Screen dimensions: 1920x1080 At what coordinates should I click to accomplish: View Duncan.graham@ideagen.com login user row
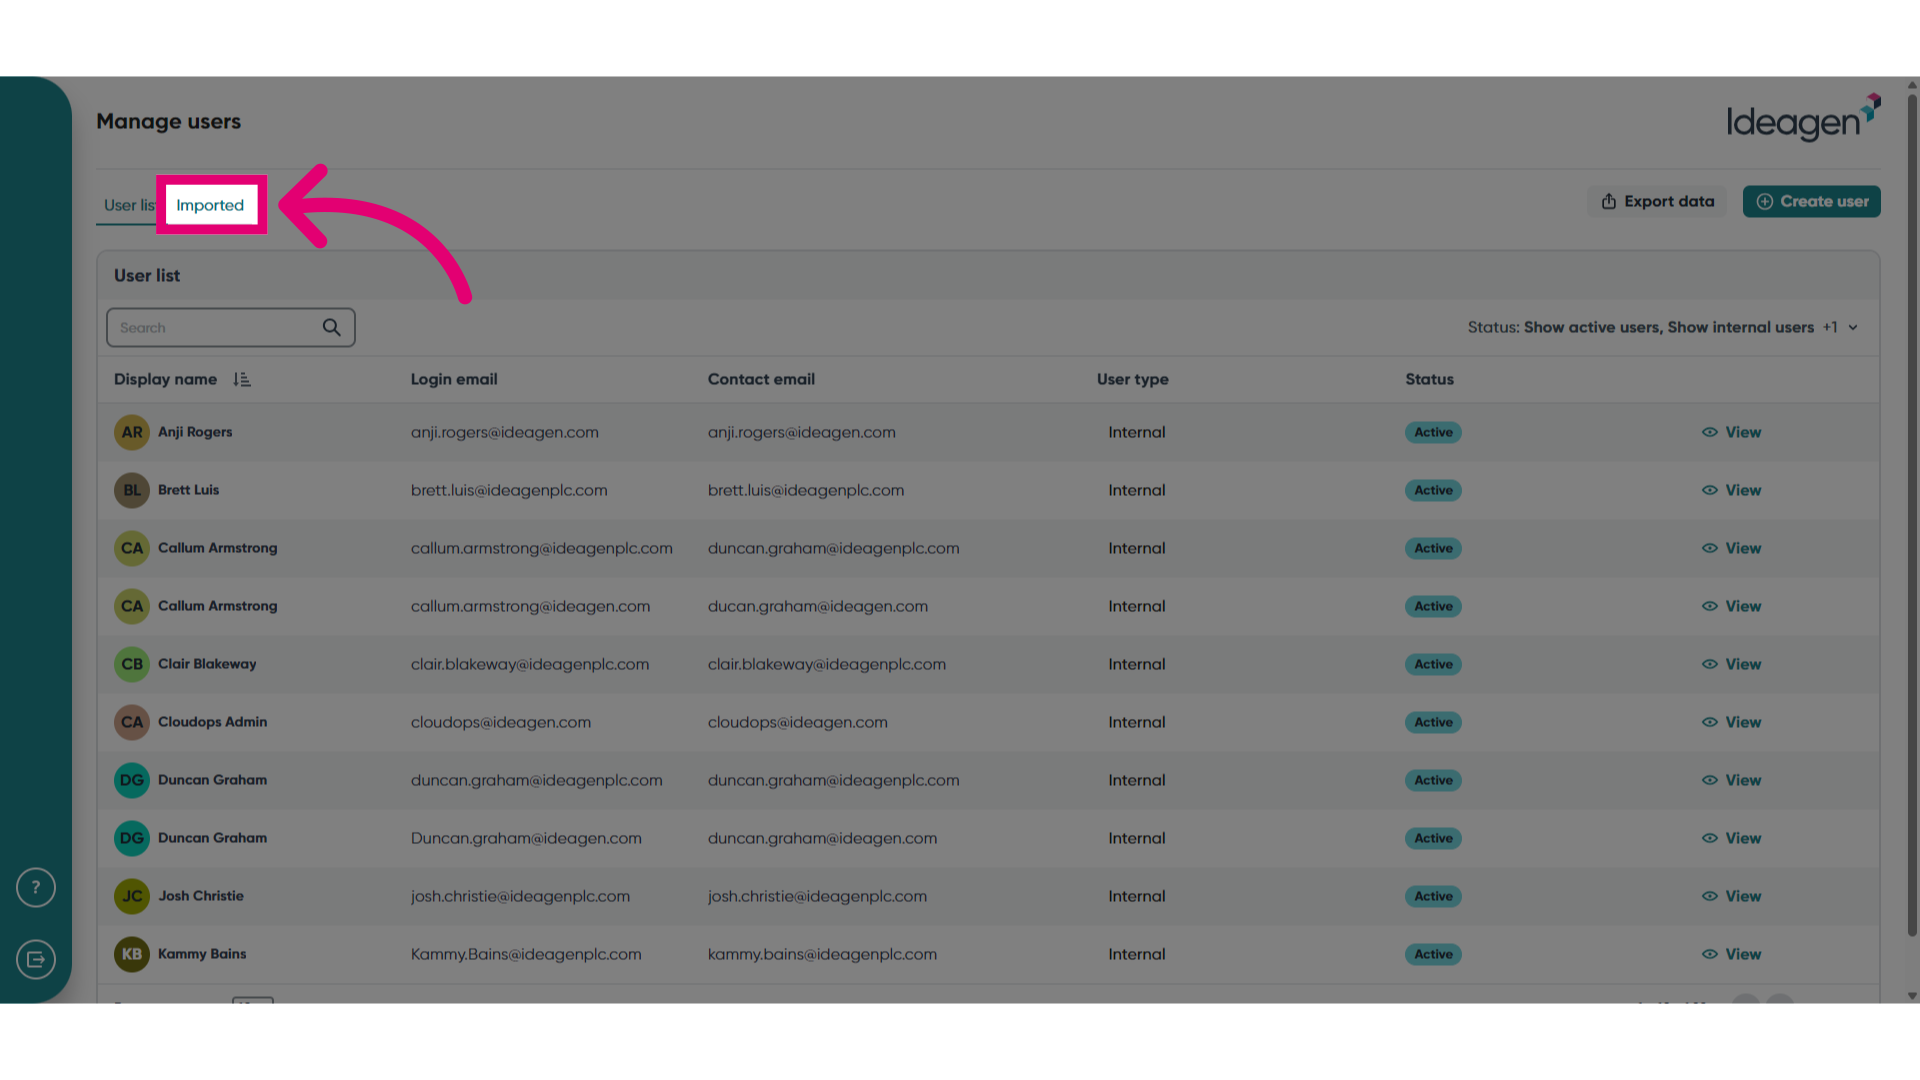pyautogui.click(x=1732, y=838)
